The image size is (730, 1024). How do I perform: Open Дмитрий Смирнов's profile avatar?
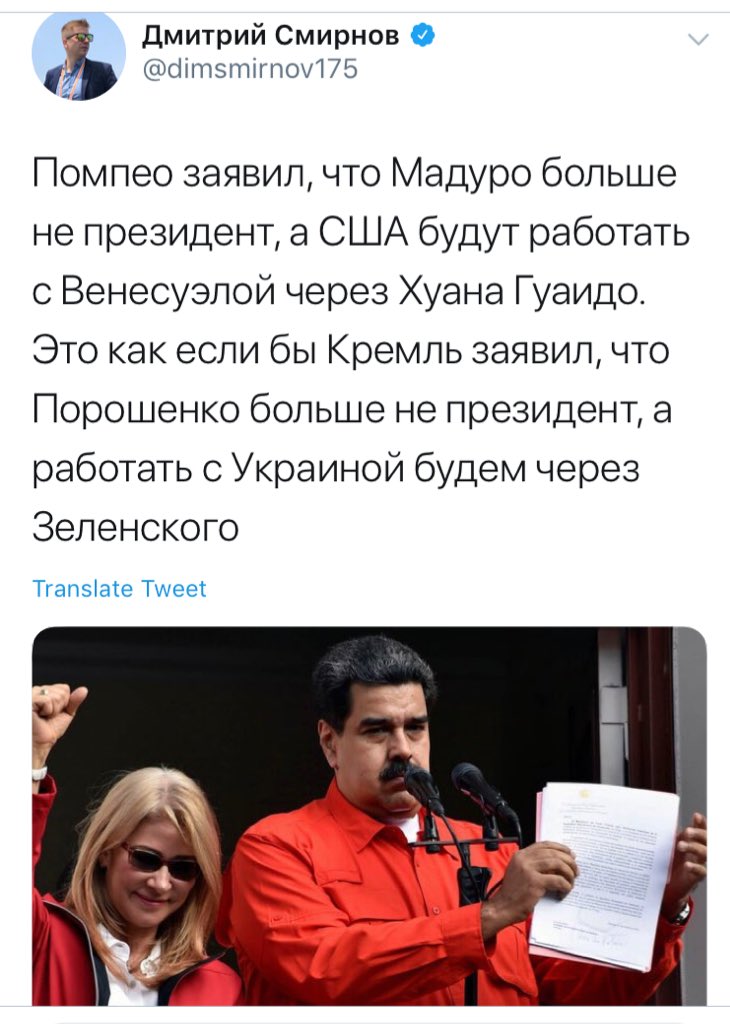pyautogui.click(x=78, y=56)
